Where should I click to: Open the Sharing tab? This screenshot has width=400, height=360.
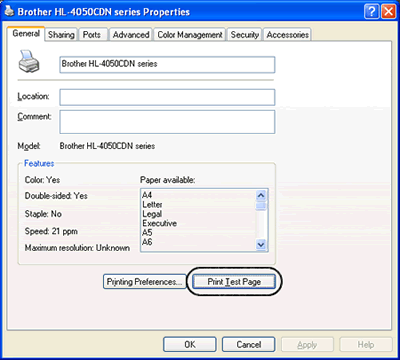(x=61, y=35)
